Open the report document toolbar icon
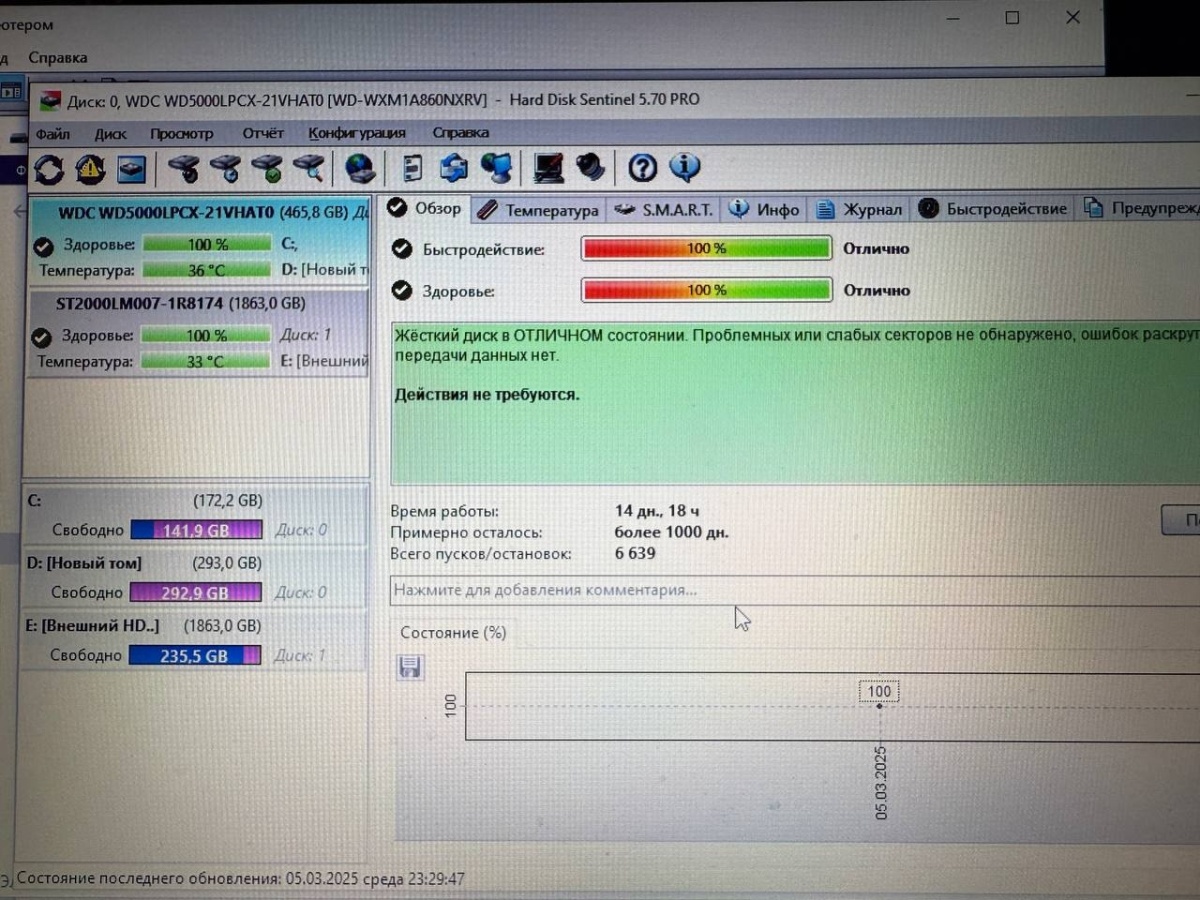Screen dimensions: 1200x900 [x=412, y=168]
